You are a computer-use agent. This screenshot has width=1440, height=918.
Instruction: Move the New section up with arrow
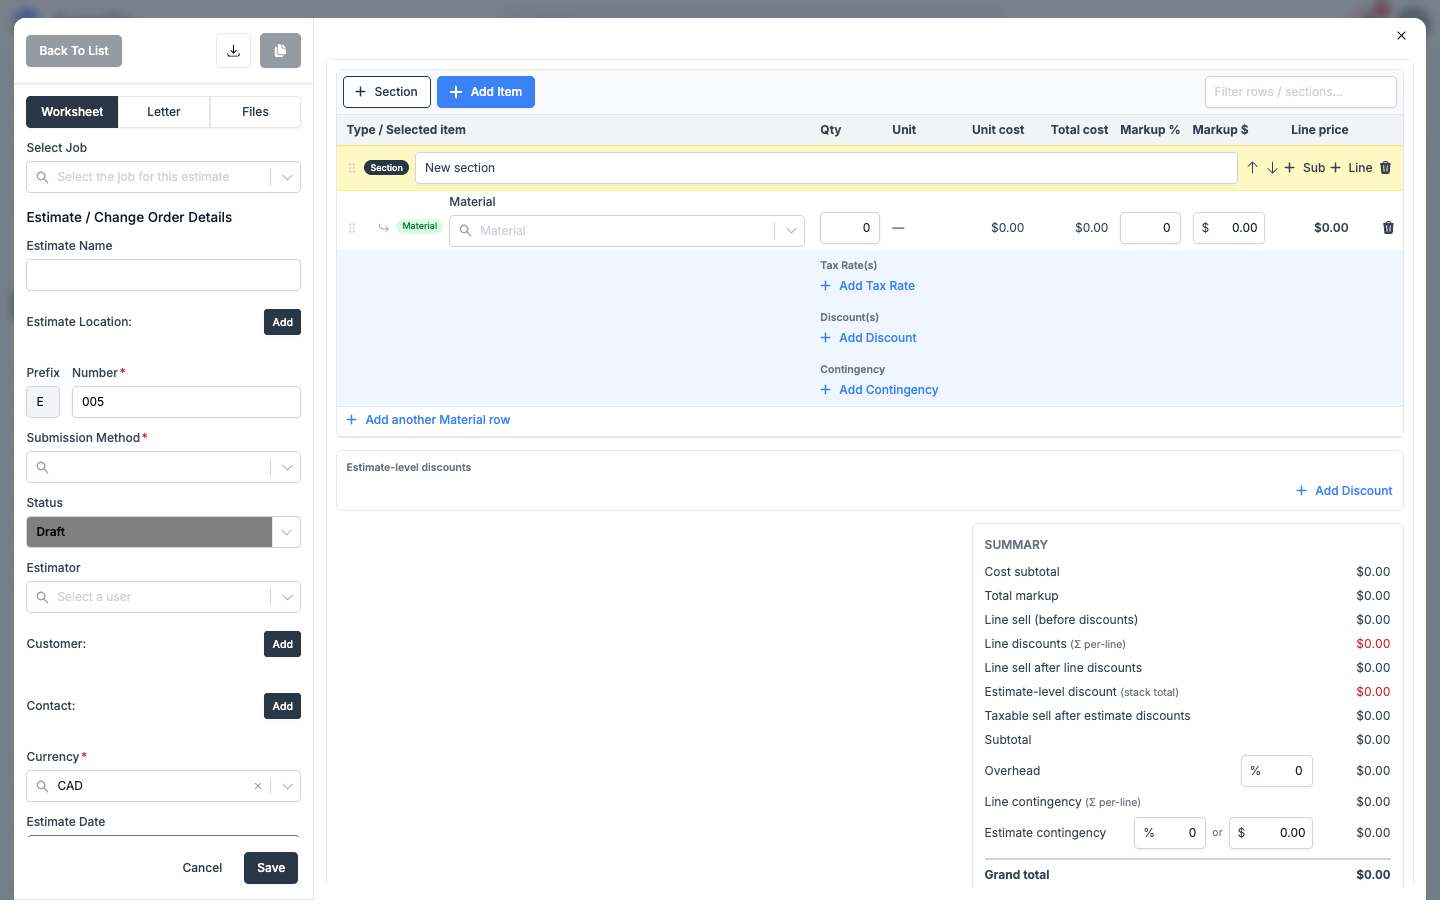[1252, 168]
